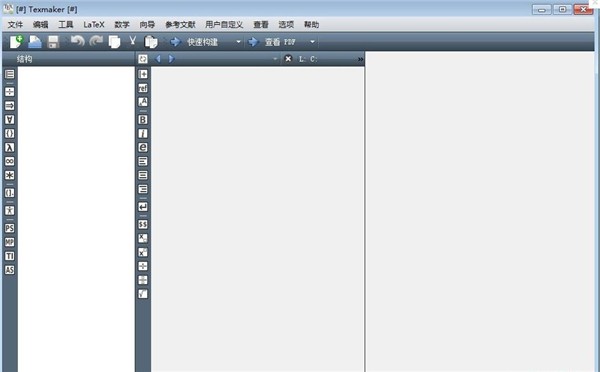Insert a newline with the return-arrow icon

(143, 207)
